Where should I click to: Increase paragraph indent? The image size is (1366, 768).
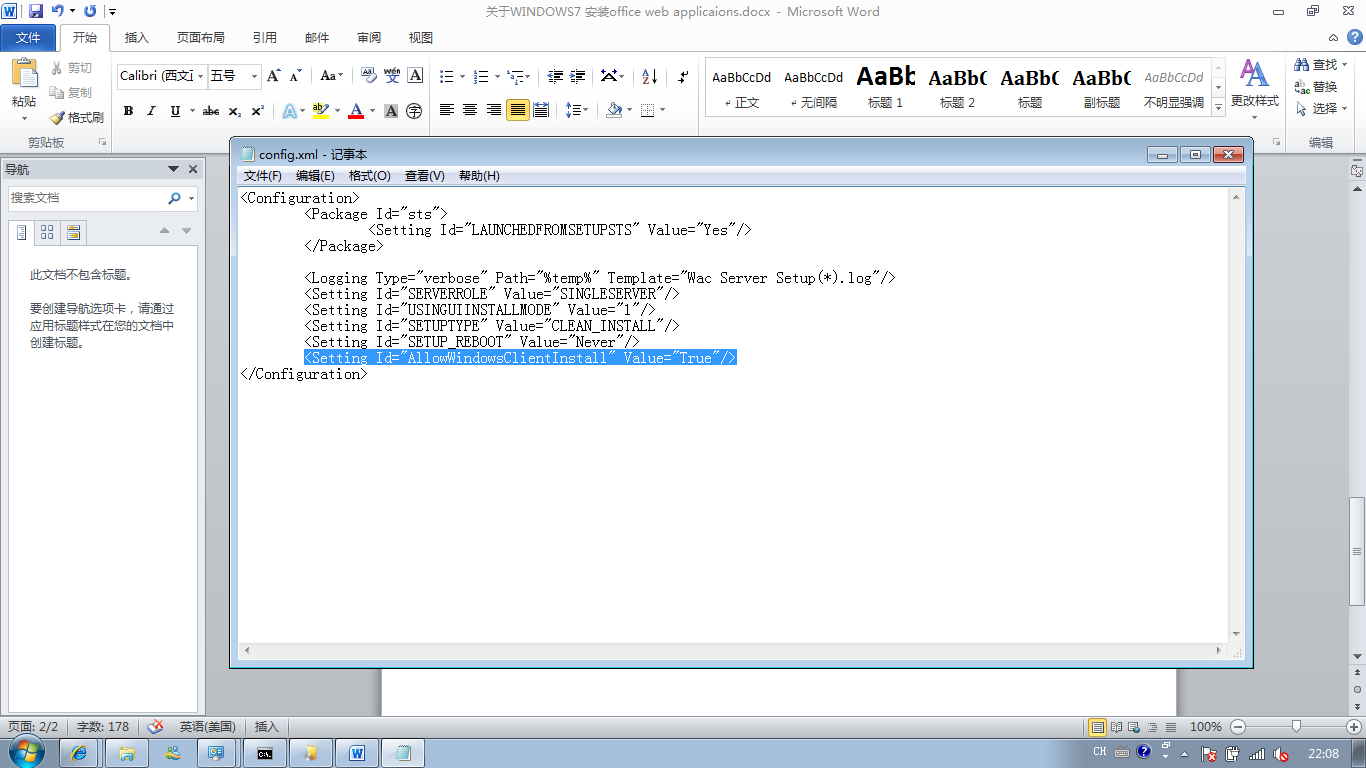click(x=578, y=76)
